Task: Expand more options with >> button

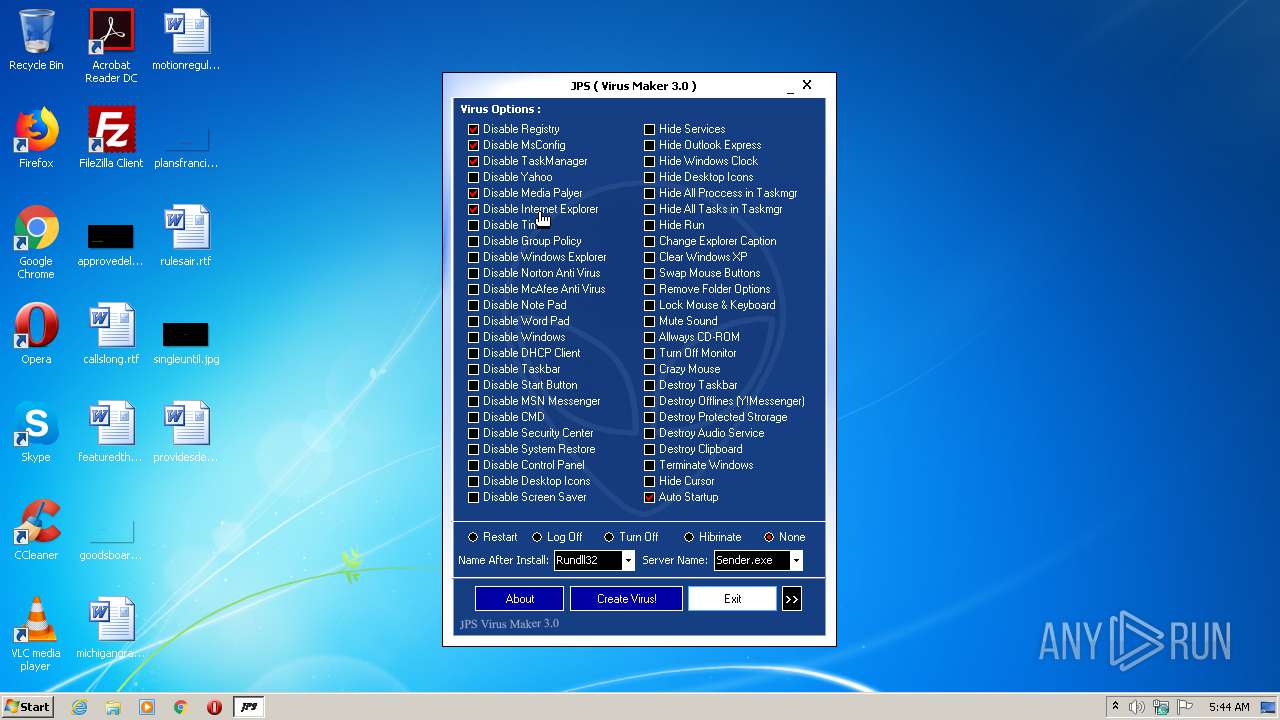Action: coord(792,599)
